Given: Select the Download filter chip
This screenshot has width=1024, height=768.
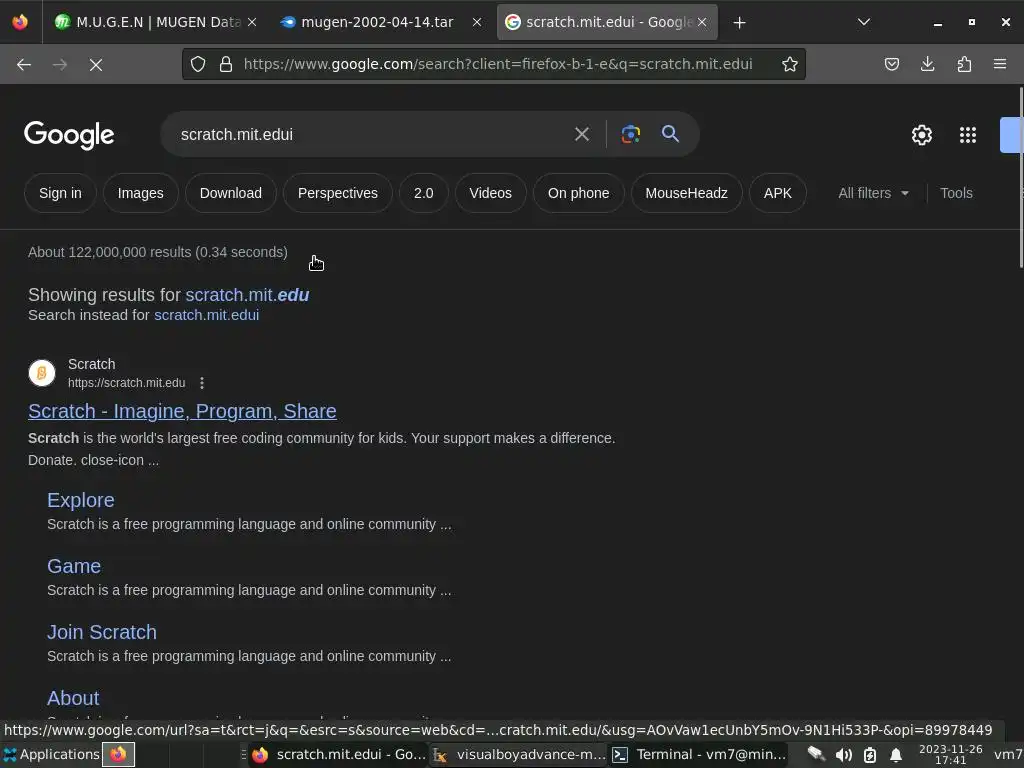Looking at the screenshot, I should click(x=231, y=193).
